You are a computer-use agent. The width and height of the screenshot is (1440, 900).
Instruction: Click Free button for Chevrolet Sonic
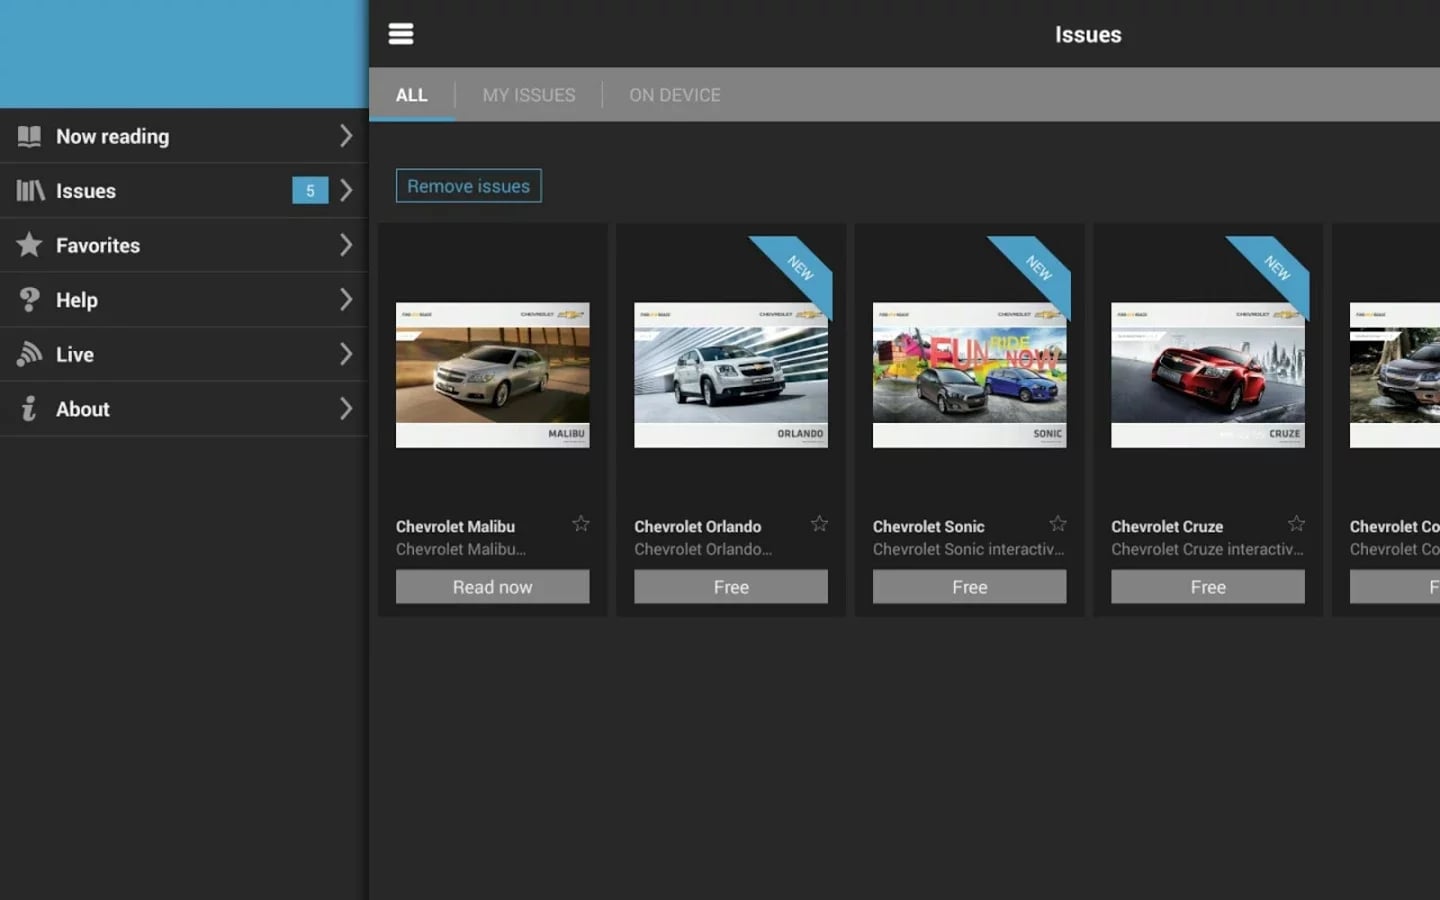pyautogui.click(x=969, y=587)
